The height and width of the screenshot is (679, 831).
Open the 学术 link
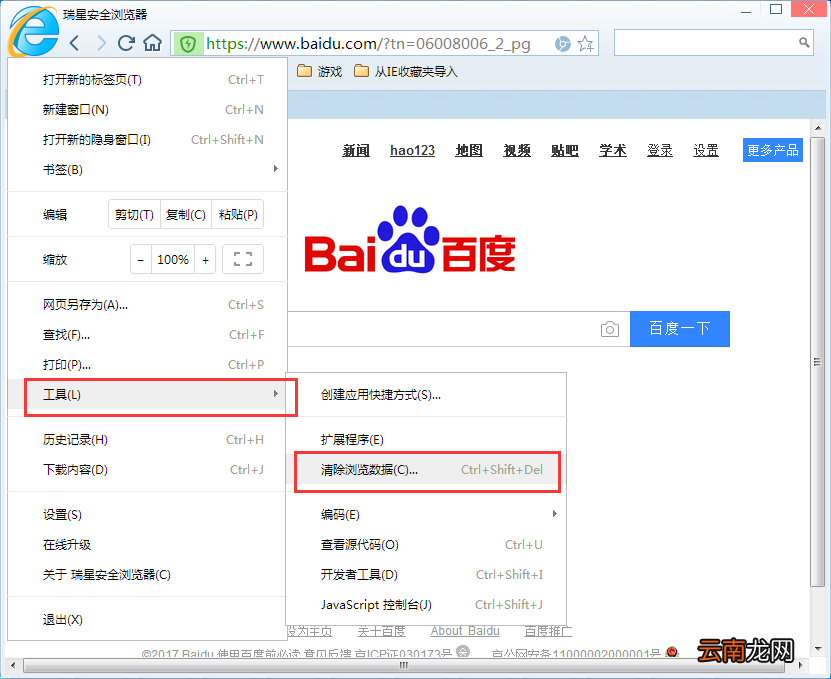pyautogui.click(x=613, y=151)
